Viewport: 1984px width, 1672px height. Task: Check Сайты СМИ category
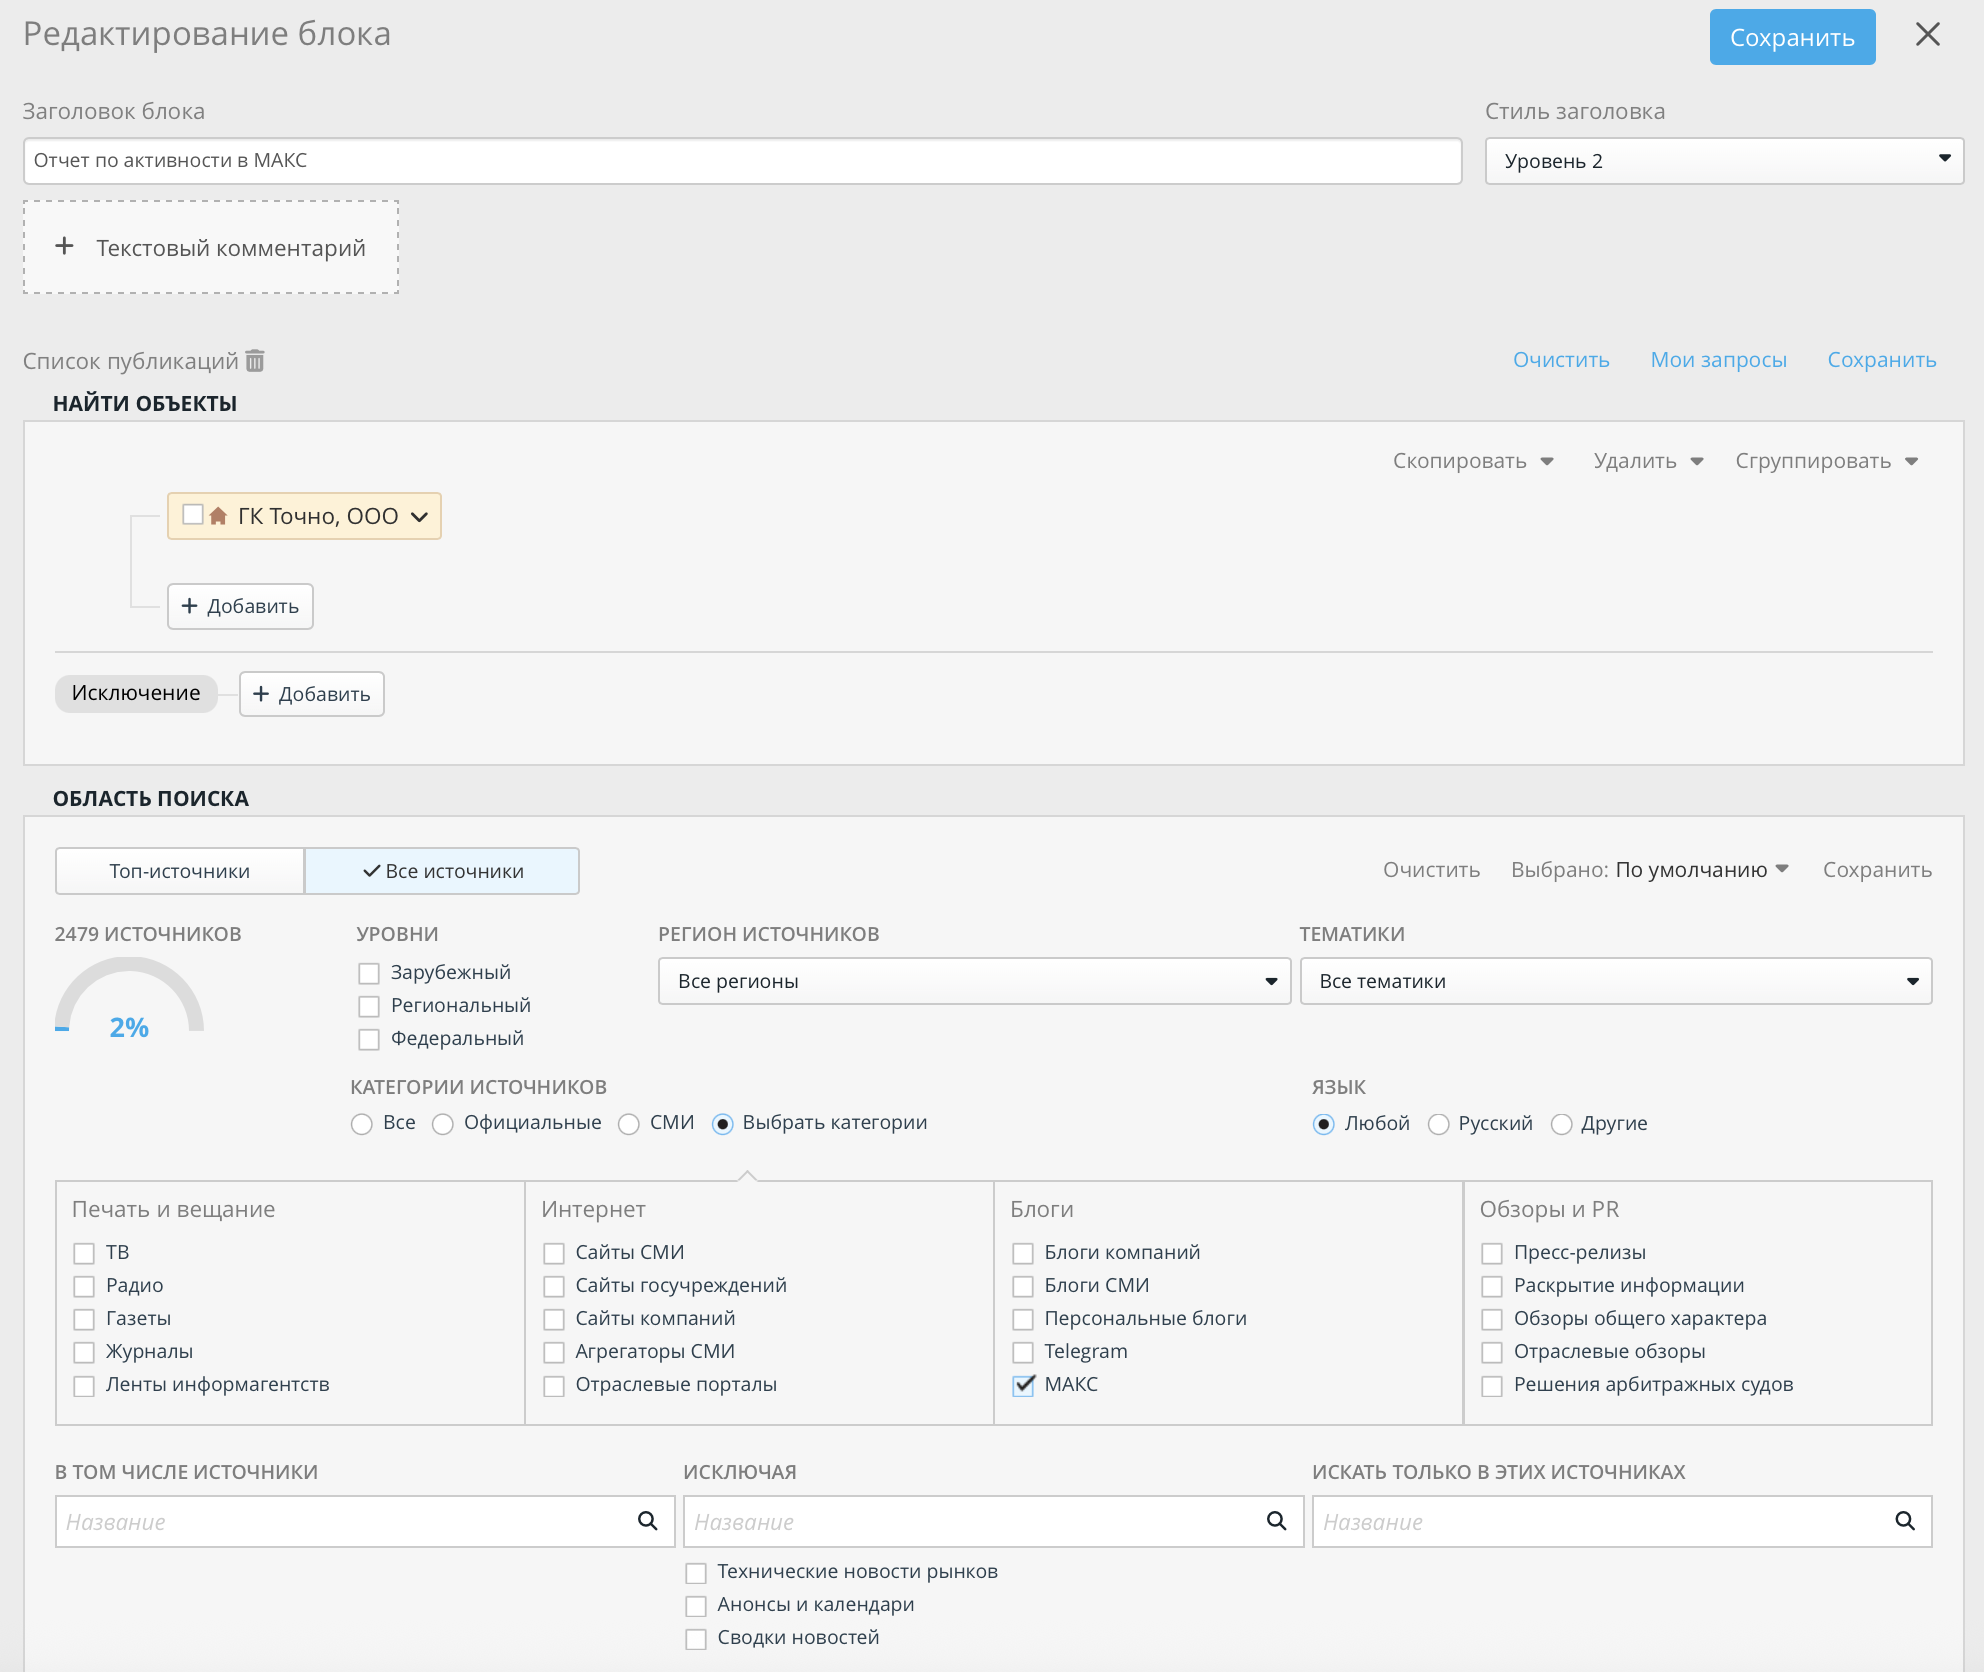click(554, 1253)
